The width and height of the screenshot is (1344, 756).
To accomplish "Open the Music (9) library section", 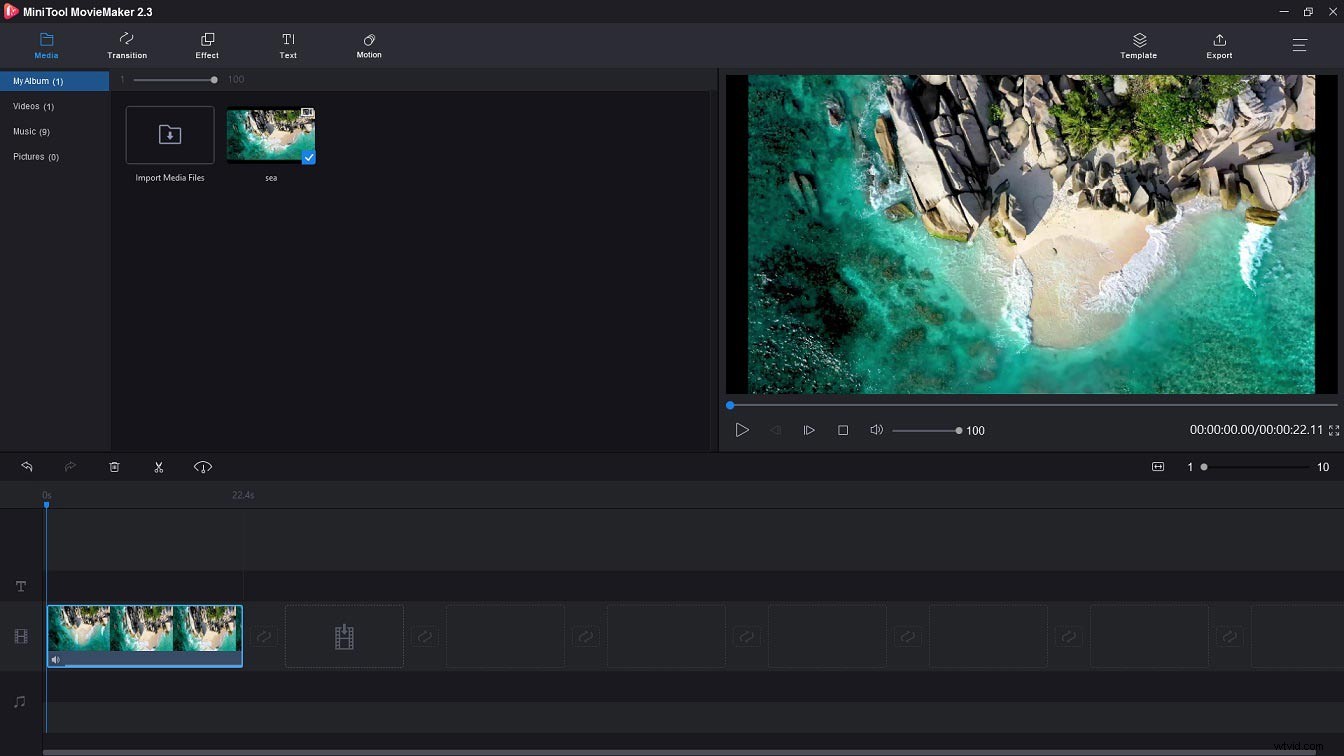I will [x=32, y=131].
